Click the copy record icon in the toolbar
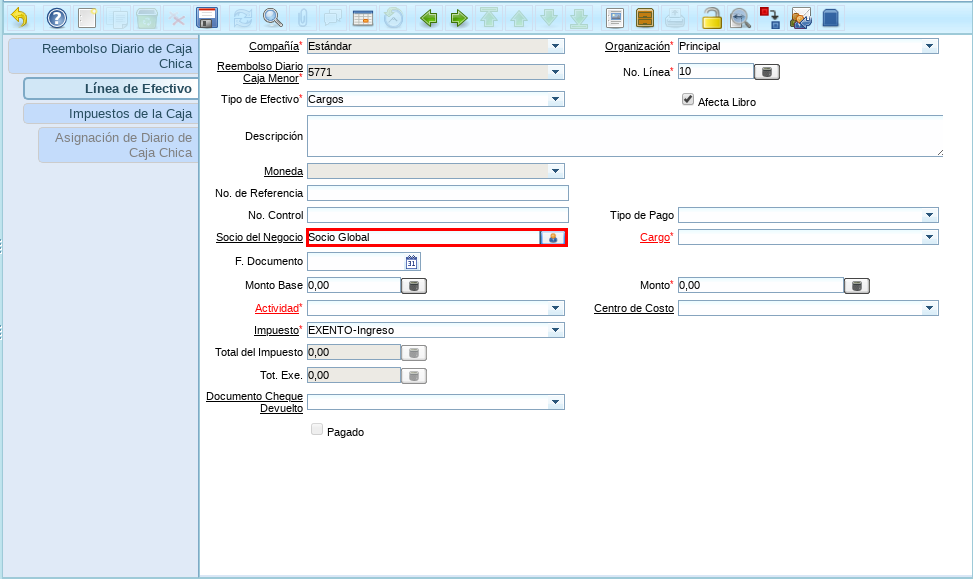The image size is (973, 579). coord(117,18)
